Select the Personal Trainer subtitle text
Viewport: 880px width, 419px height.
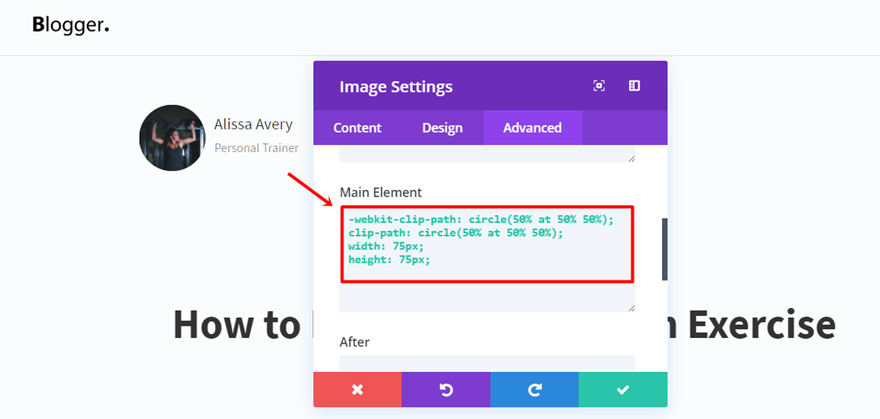(x=256, y=148)
